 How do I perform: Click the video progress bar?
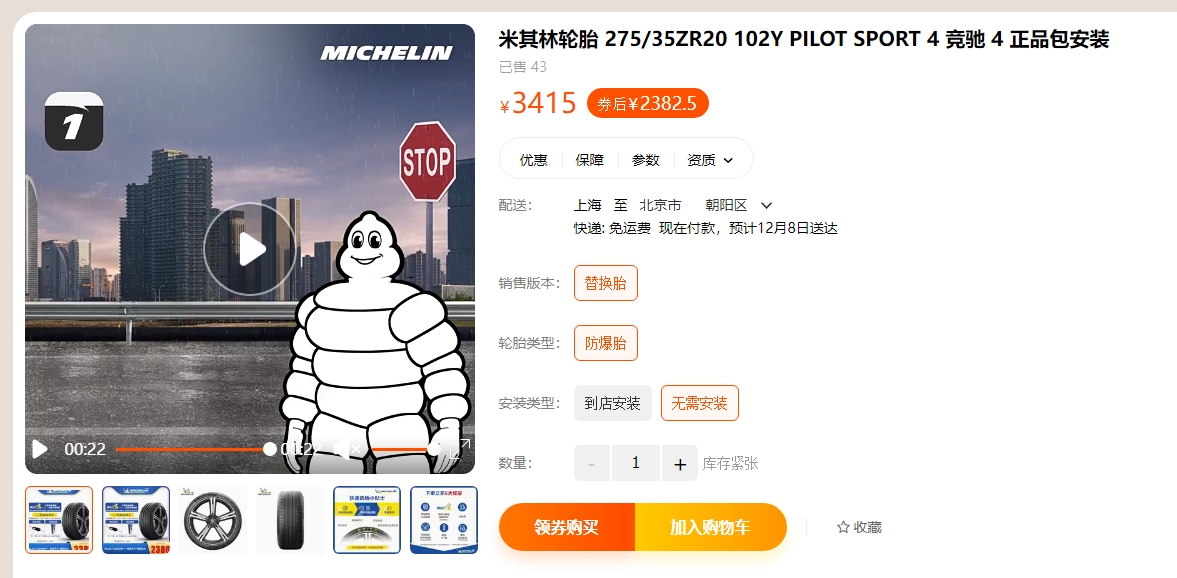point(193,449)
